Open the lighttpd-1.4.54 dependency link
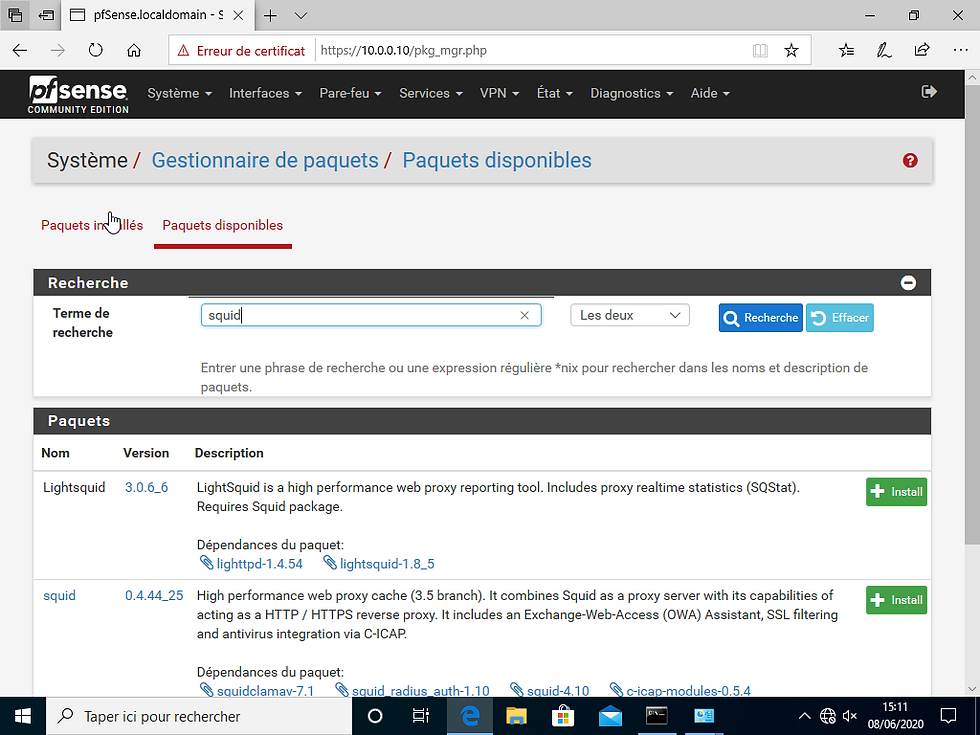 click(259, 564)
